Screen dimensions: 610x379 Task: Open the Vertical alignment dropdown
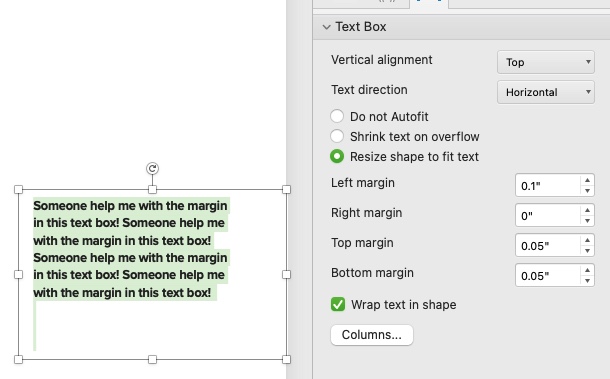click(545, 62)
